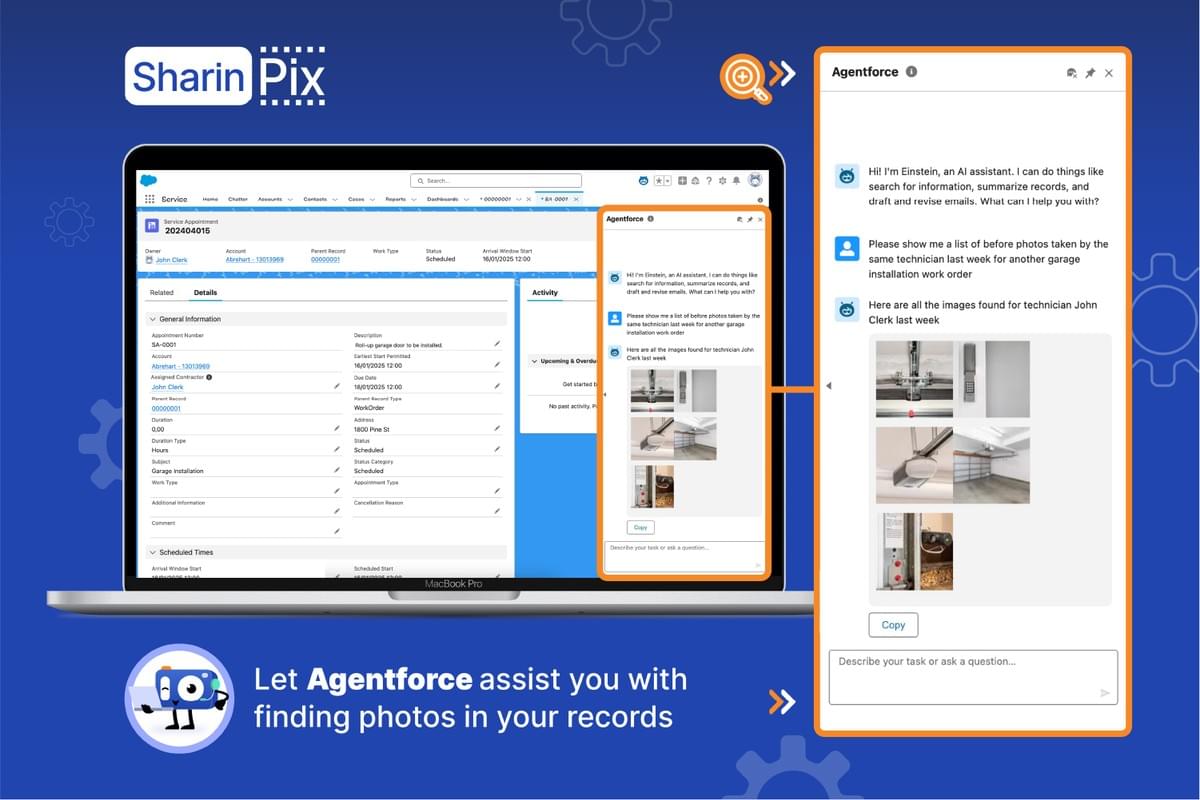Open Account link Abrehart in General Information

coord(181,366)
